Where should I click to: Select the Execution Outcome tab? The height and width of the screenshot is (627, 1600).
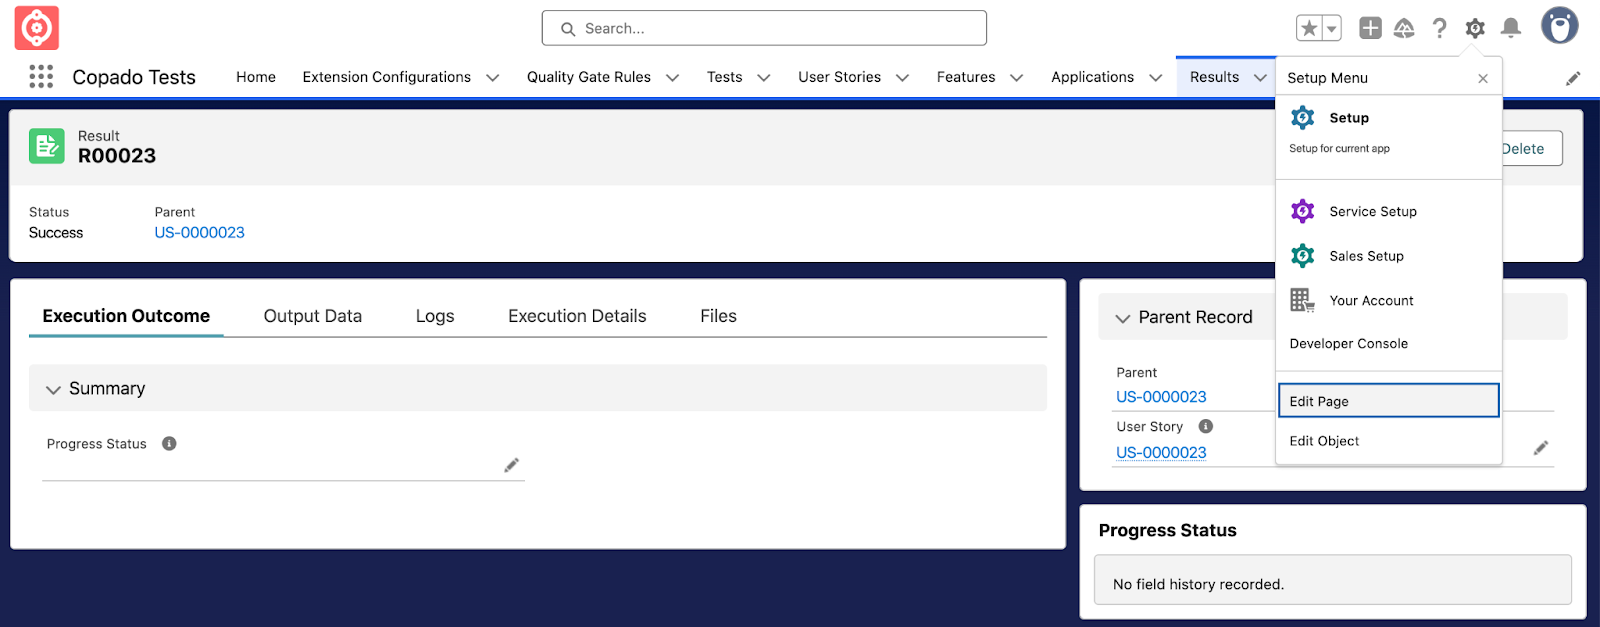[126, 316]
